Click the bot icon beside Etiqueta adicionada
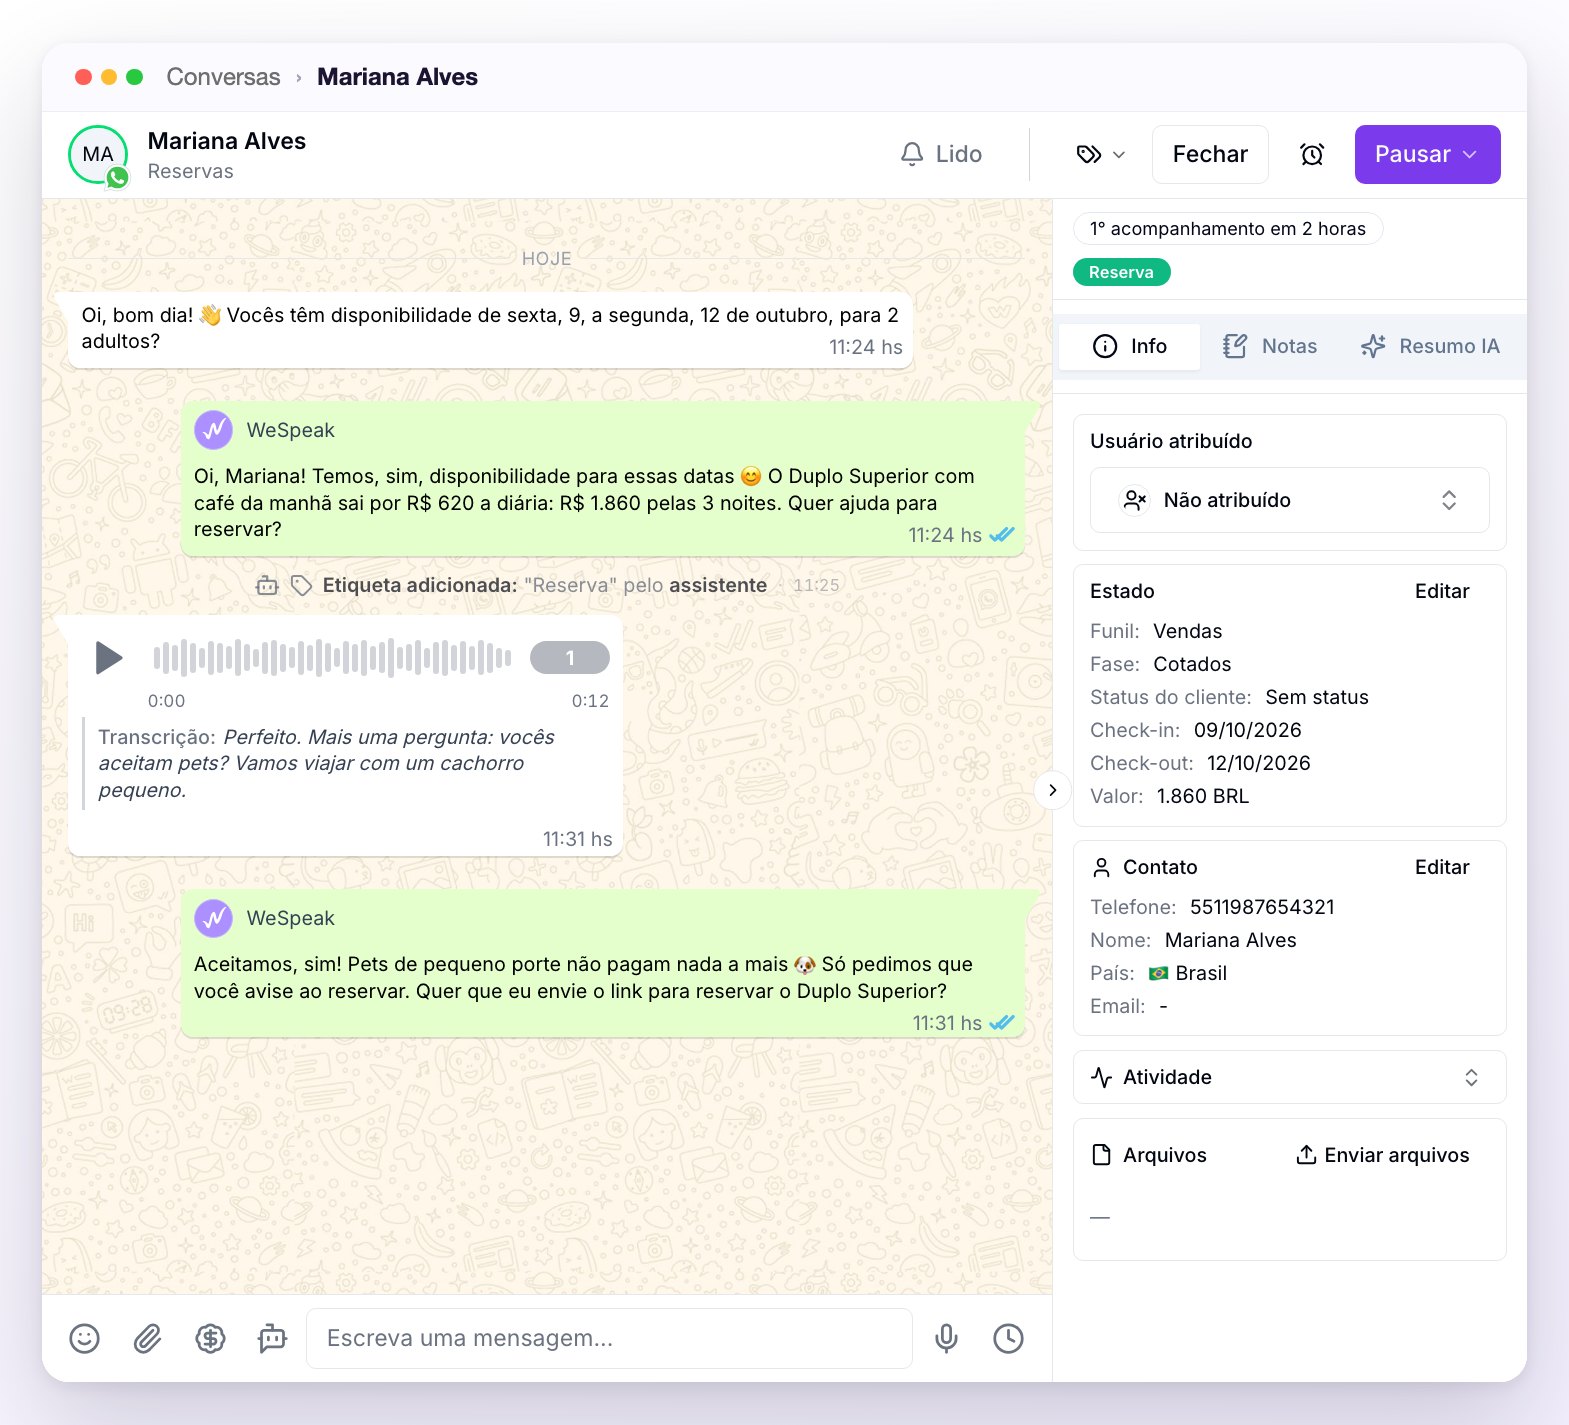 [x=267, y=585]
